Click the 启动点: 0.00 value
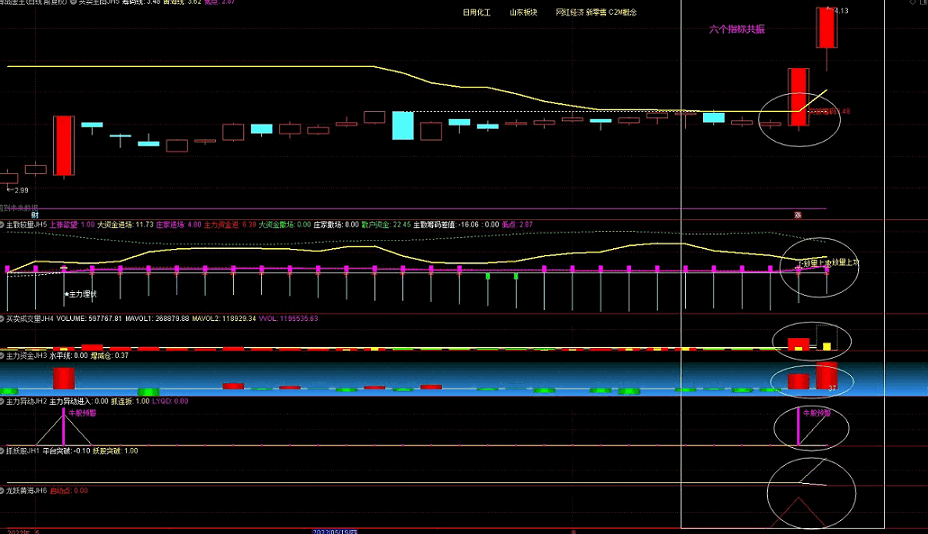 [69, 491]
